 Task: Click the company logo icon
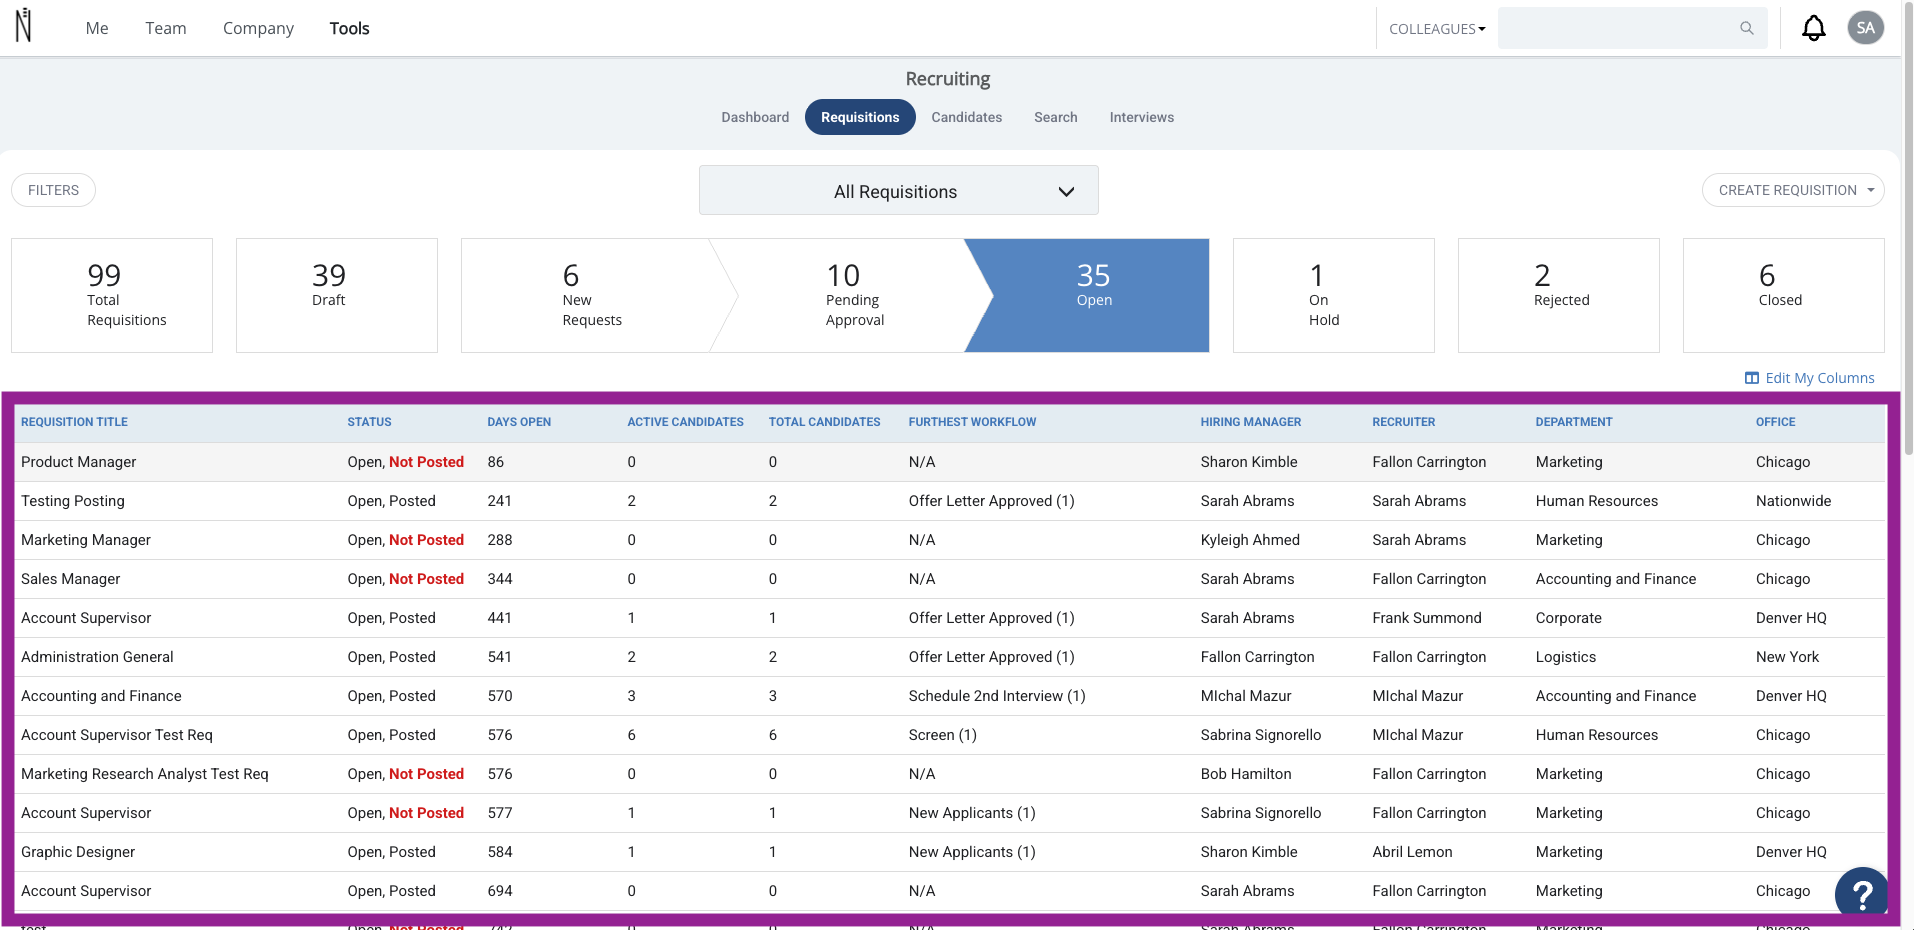tap(24, 26)
